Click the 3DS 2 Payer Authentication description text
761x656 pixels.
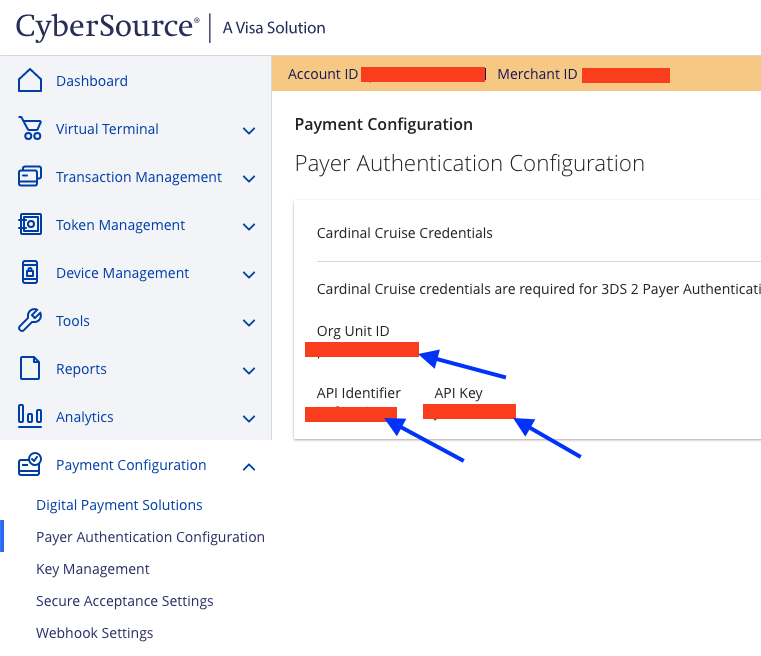[x=539, y=289]
